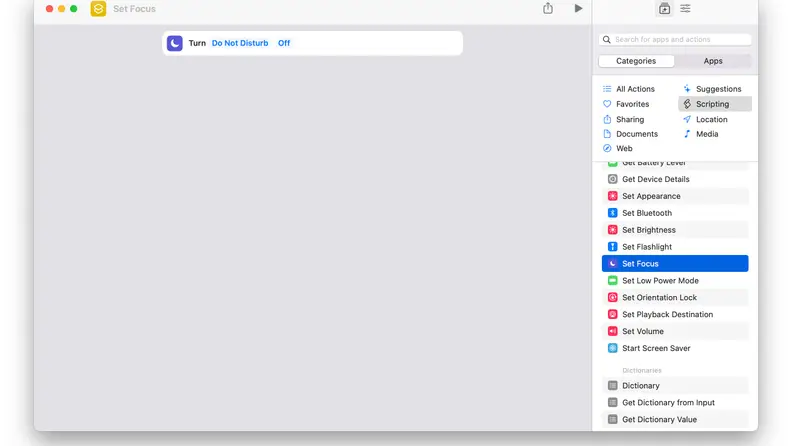Select the Set Bluetooth action

click(675, 213)
